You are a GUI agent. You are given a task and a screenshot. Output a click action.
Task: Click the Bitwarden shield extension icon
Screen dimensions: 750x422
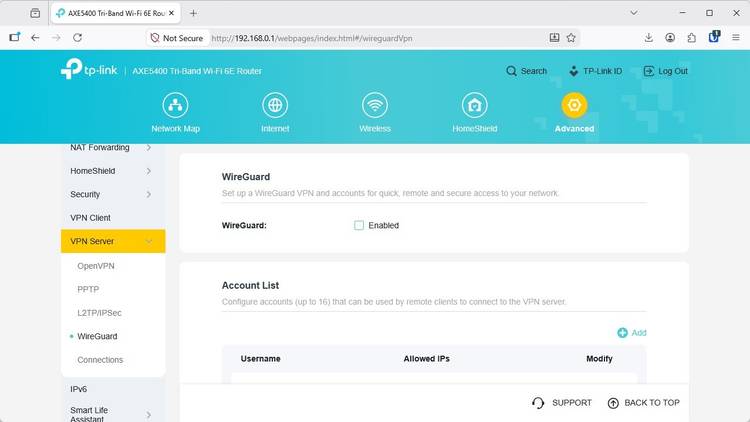pos(714,37)
